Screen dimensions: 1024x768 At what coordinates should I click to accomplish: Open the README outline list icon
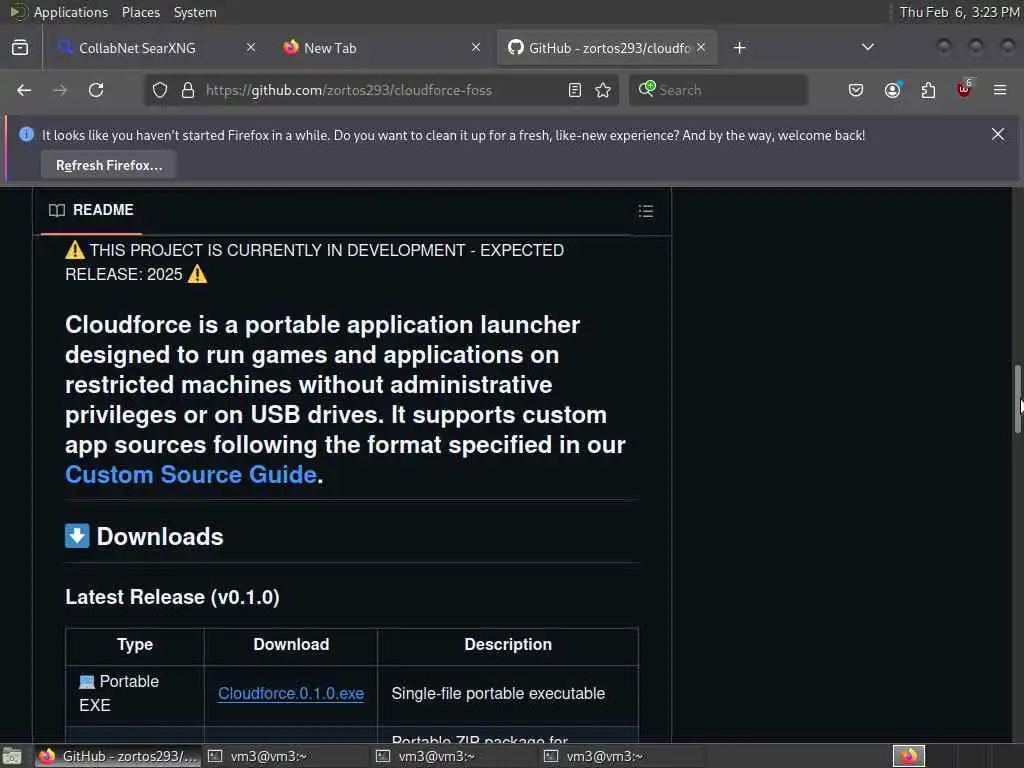point(645,210)
